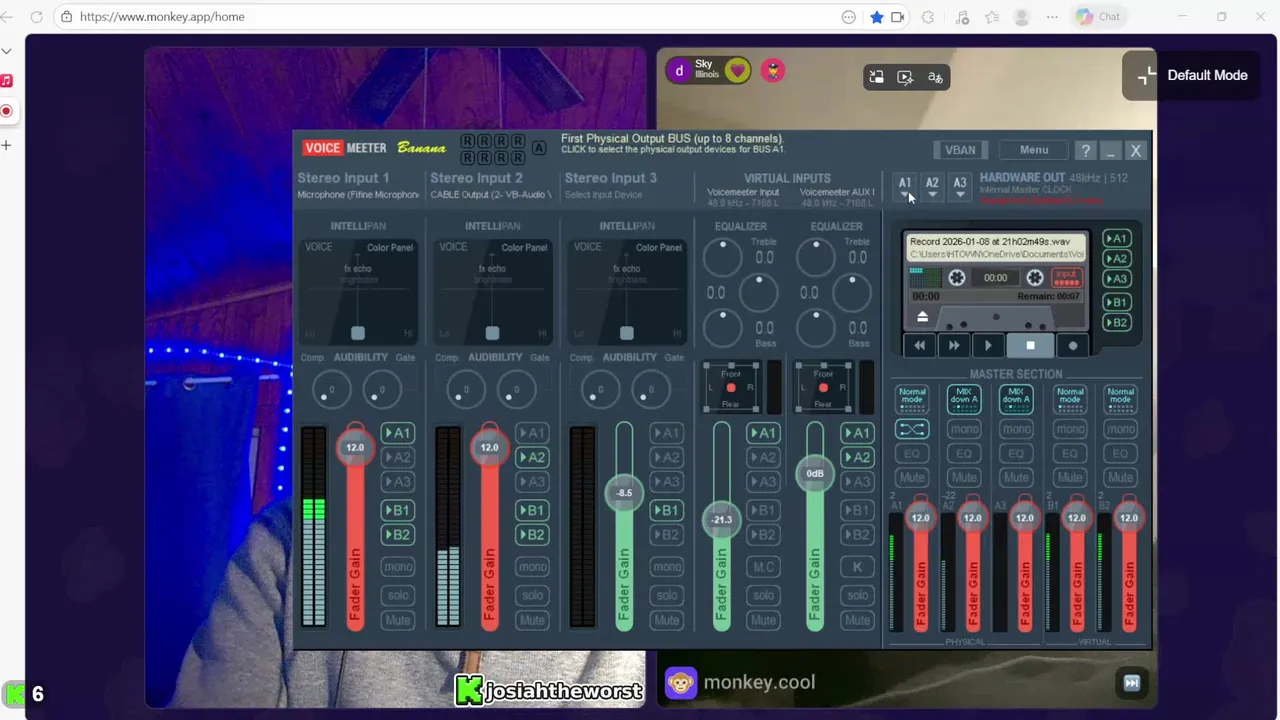Toggle B1 routing on Stereo Input 2

532,510
